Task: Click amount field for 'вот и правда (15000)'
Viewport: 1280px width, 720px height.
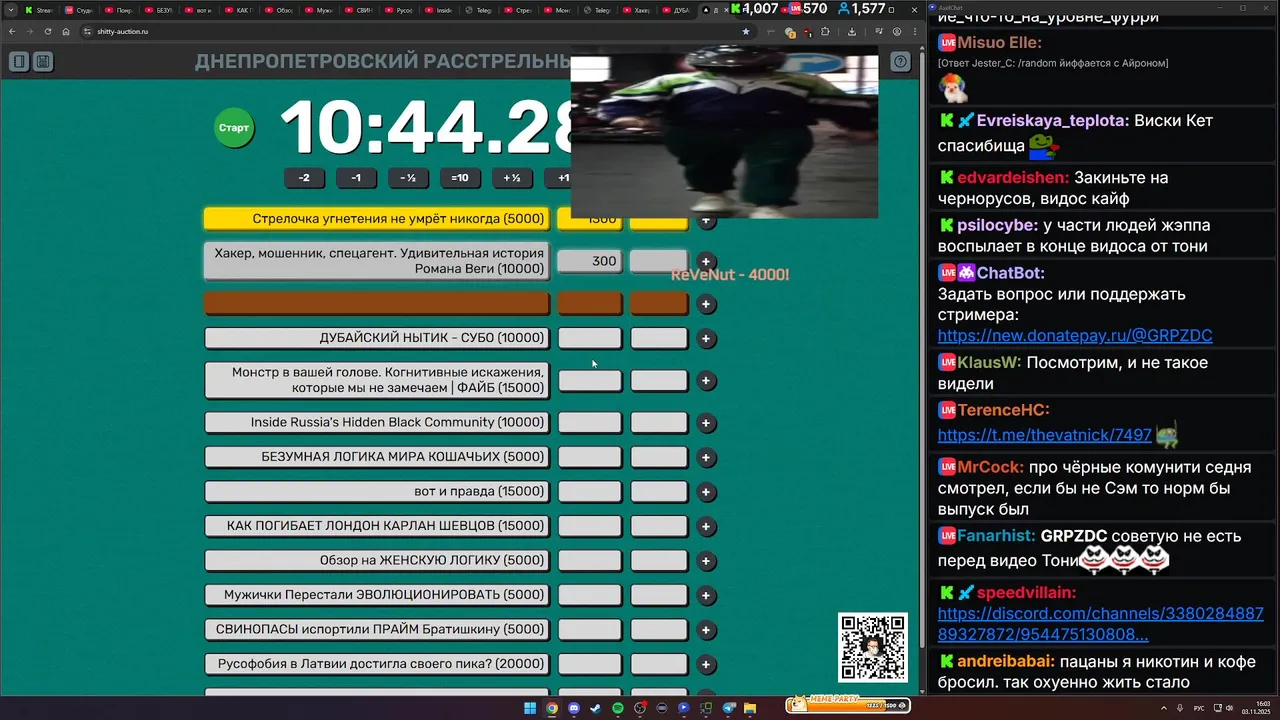Action: click(589, 492)
